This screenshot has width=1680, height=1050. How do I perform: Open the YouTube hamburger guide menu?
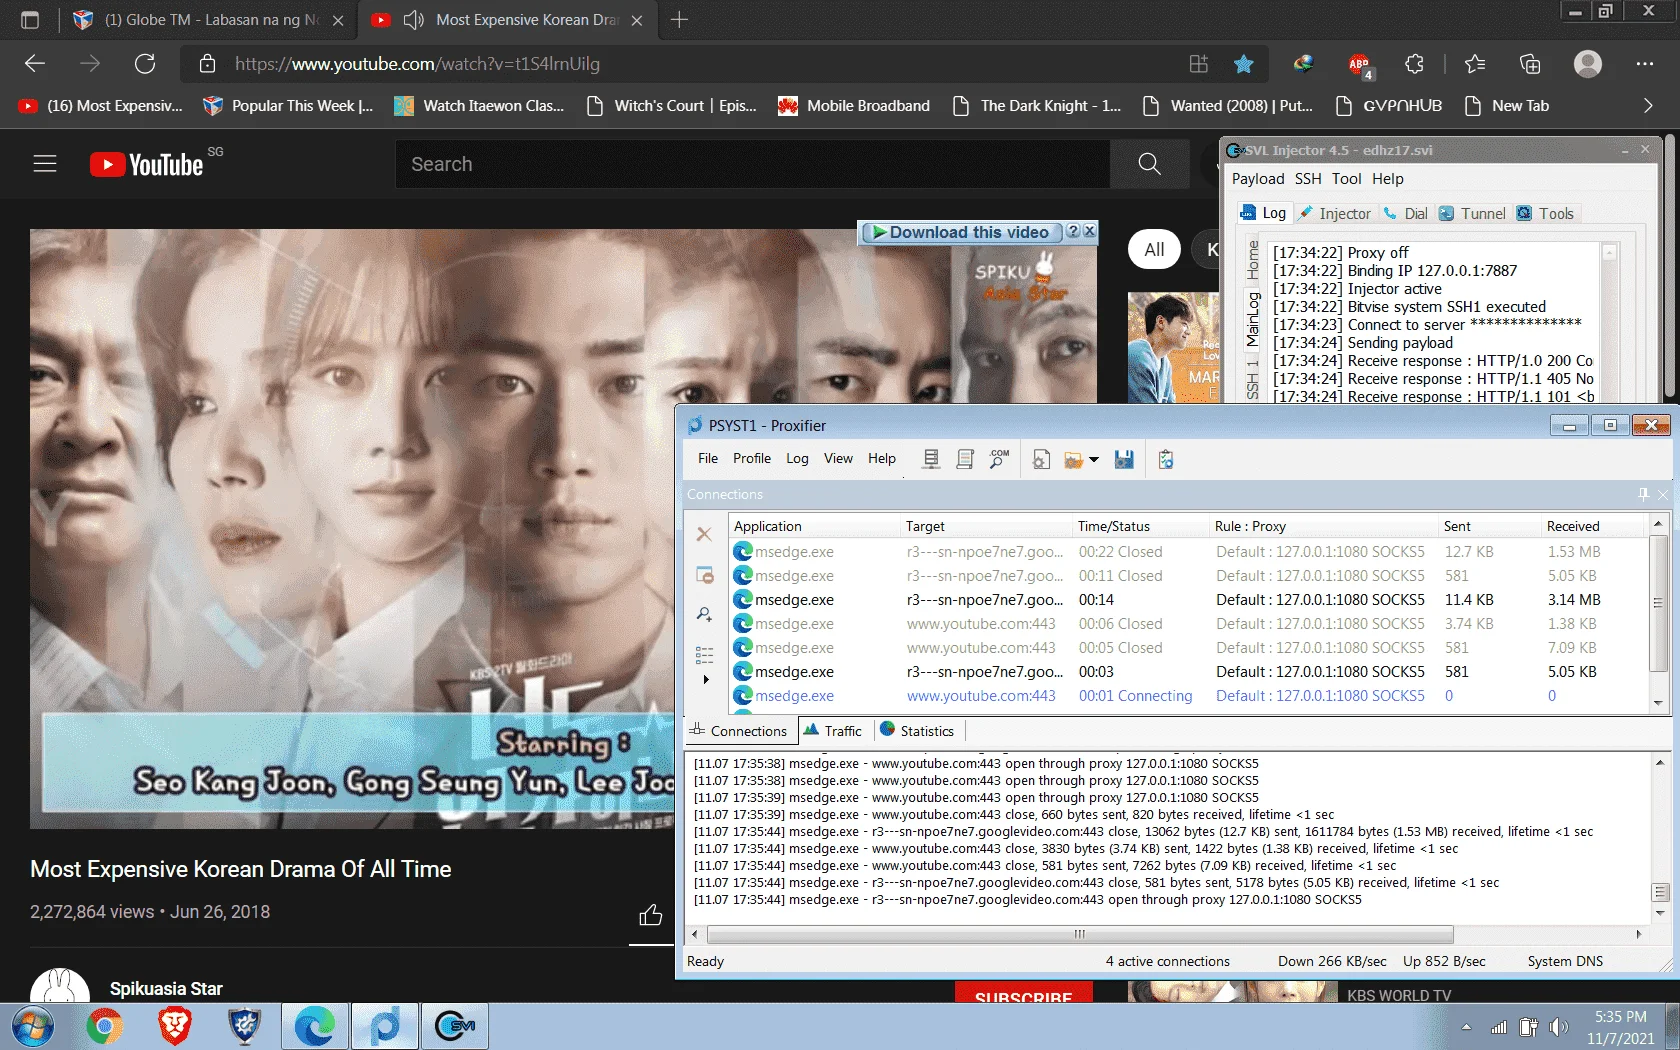pos(45,163)
